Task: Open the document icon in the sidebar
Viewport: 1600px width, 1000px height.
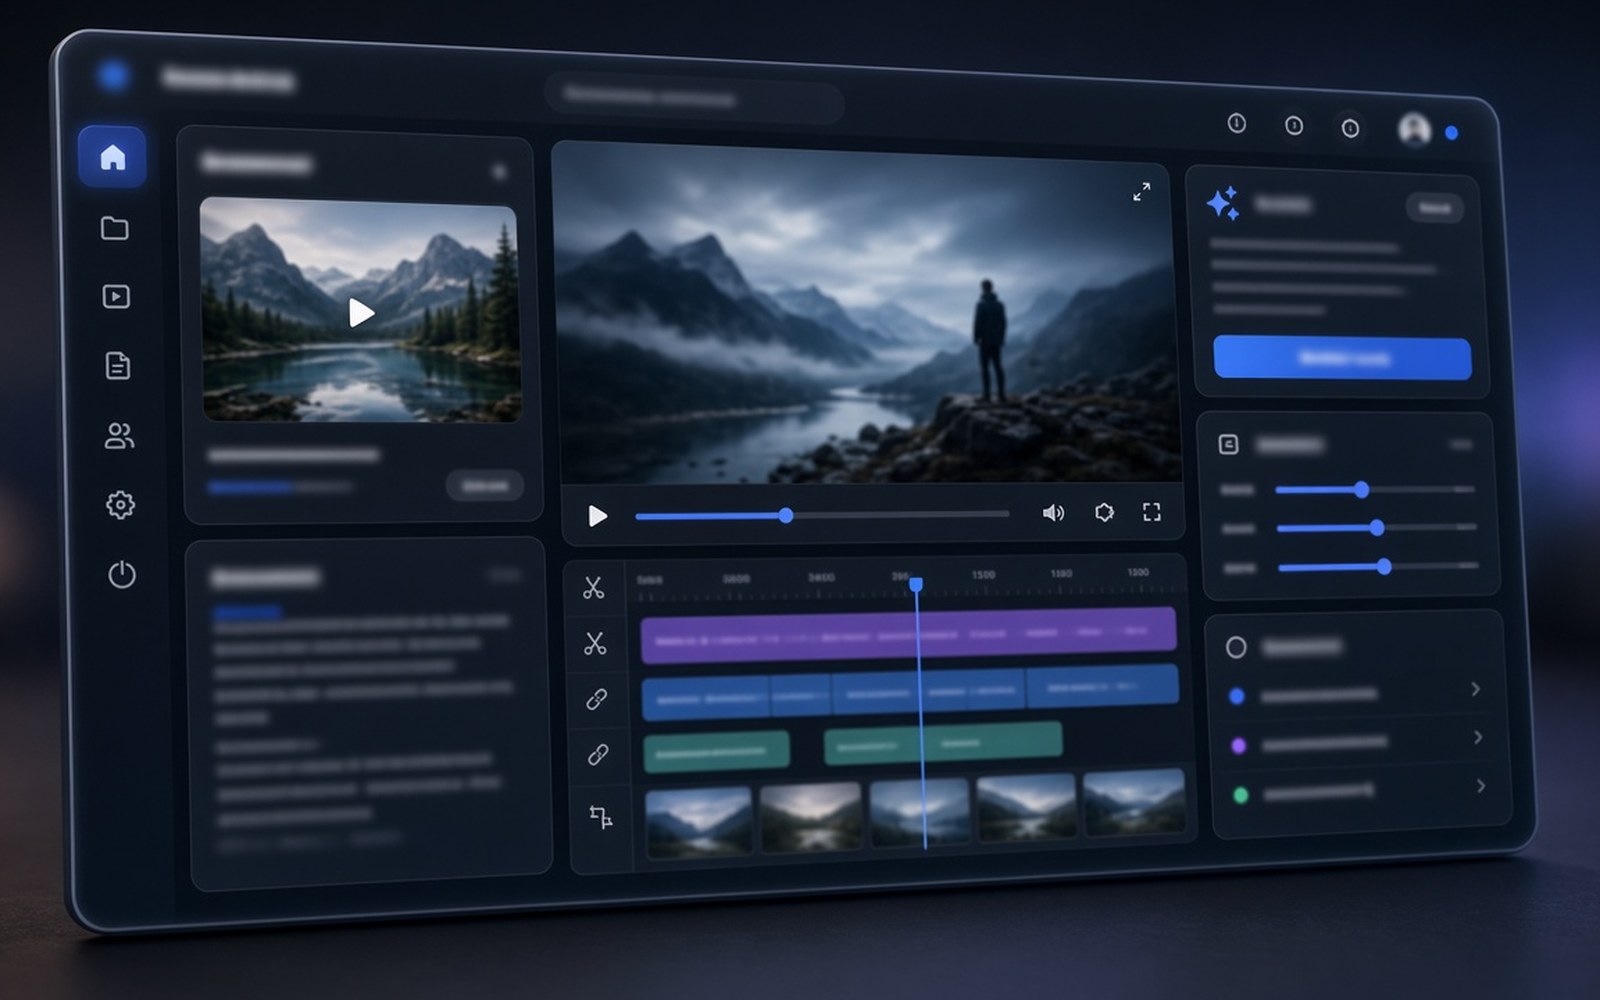Action: pyautogui.click(x=118, y=366)
